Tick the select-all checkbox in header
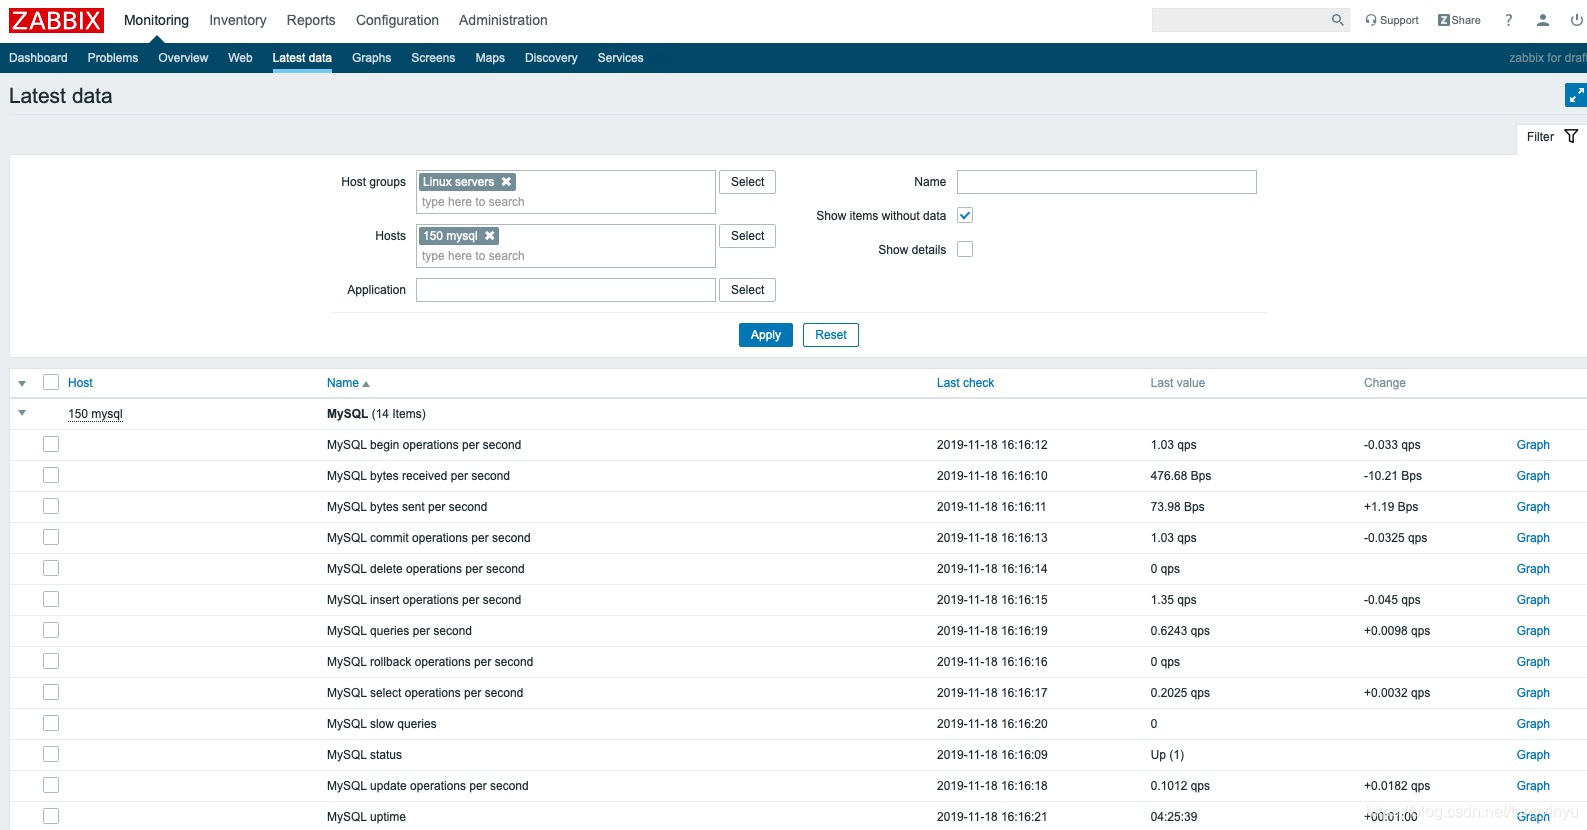Viewport: 1587px width, 830px height. click(x=51, y=382)
